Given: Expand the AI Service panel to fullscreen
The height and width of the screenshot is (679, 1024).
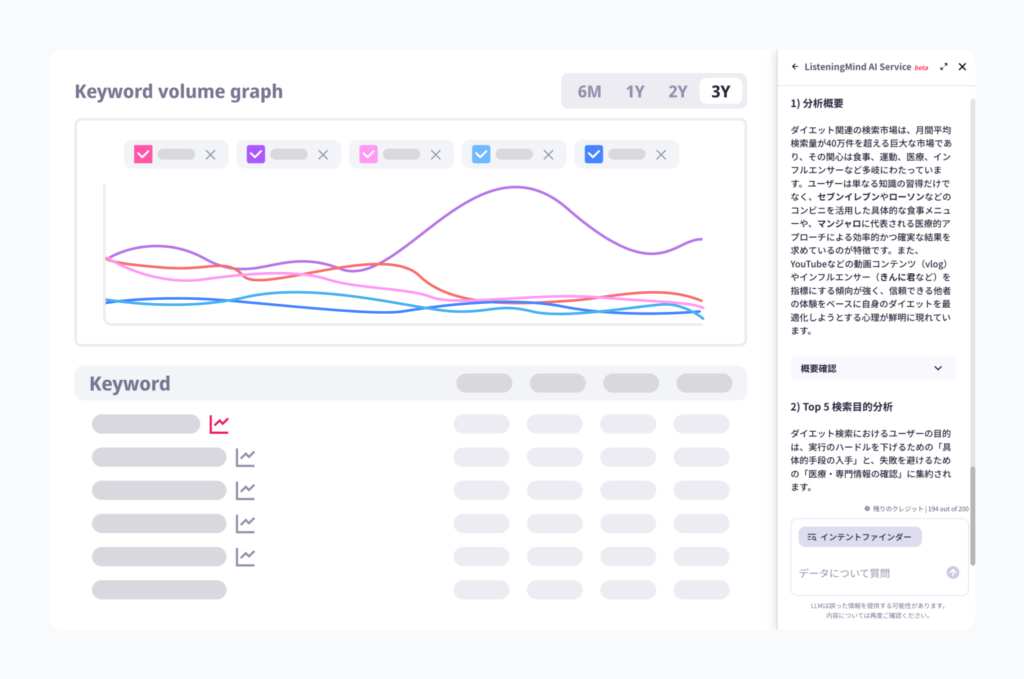Looking at the screenshot, I should coord(943,67).
